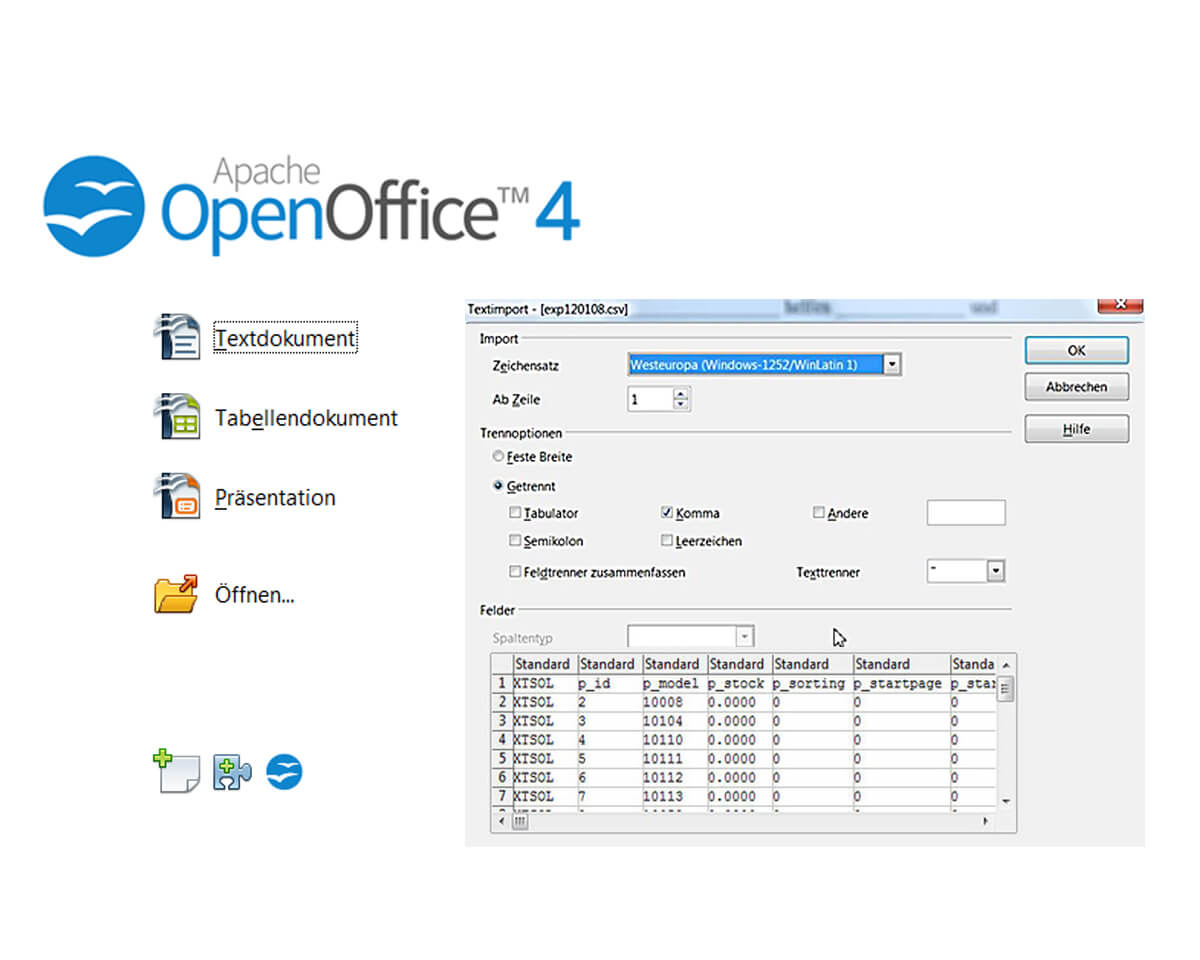This screenshot has width=1200, height=960.
Task: Click the small OpenOffice info bird icon
Action: point(284,772)
